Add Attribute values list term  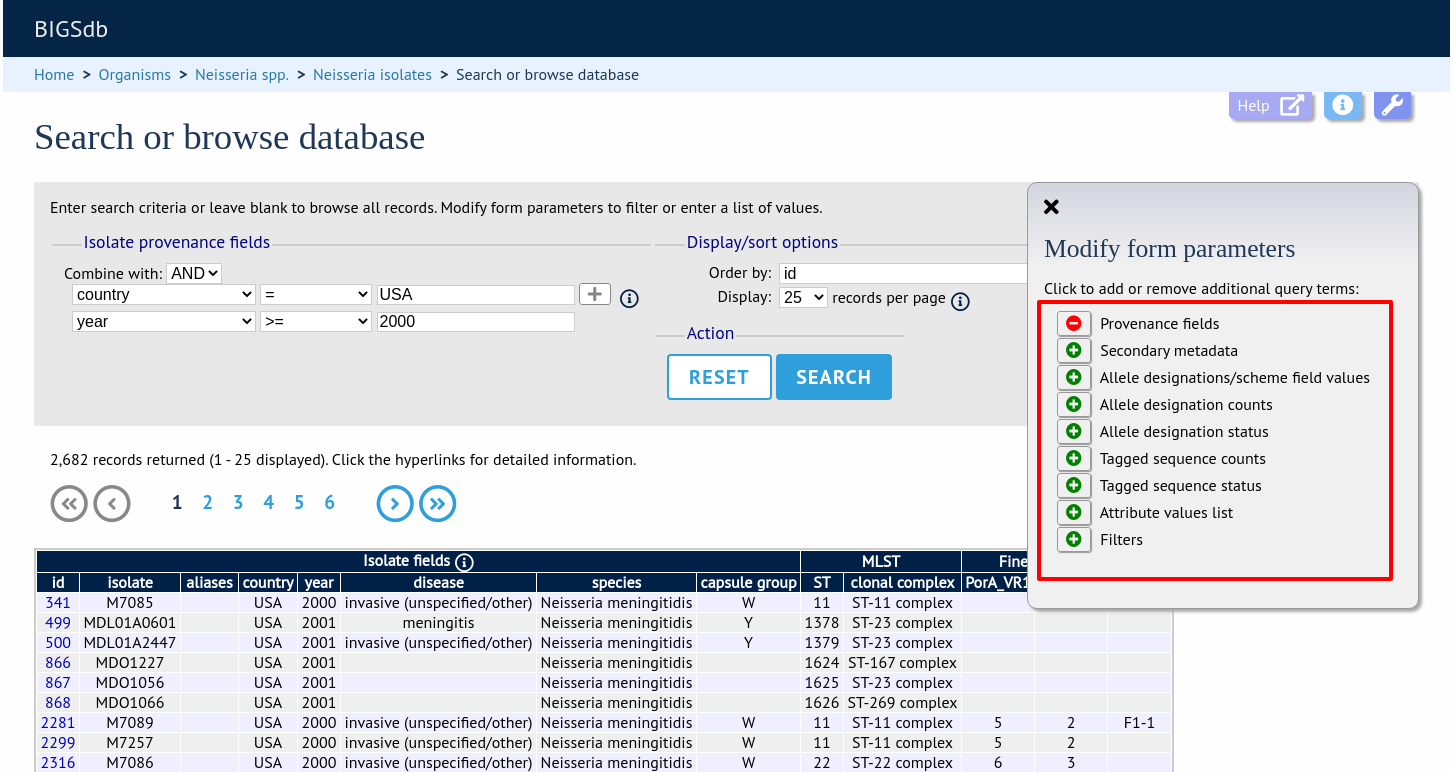1074,512
